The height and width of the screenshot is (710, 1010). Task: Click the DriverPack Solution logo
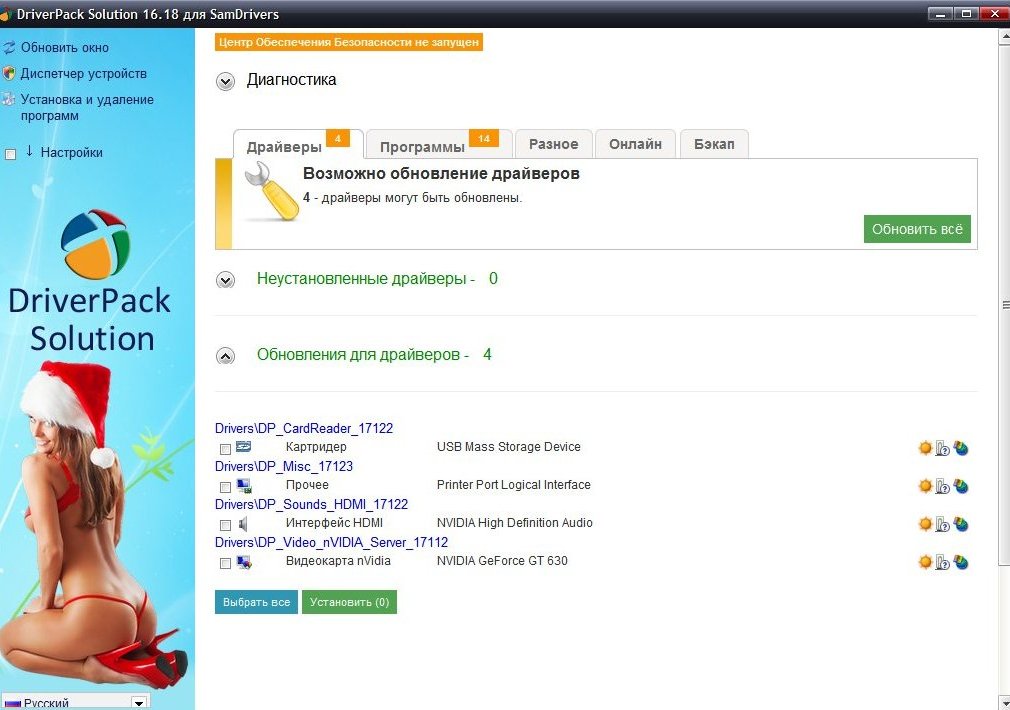pyautogui.click(x=95, y=244)
